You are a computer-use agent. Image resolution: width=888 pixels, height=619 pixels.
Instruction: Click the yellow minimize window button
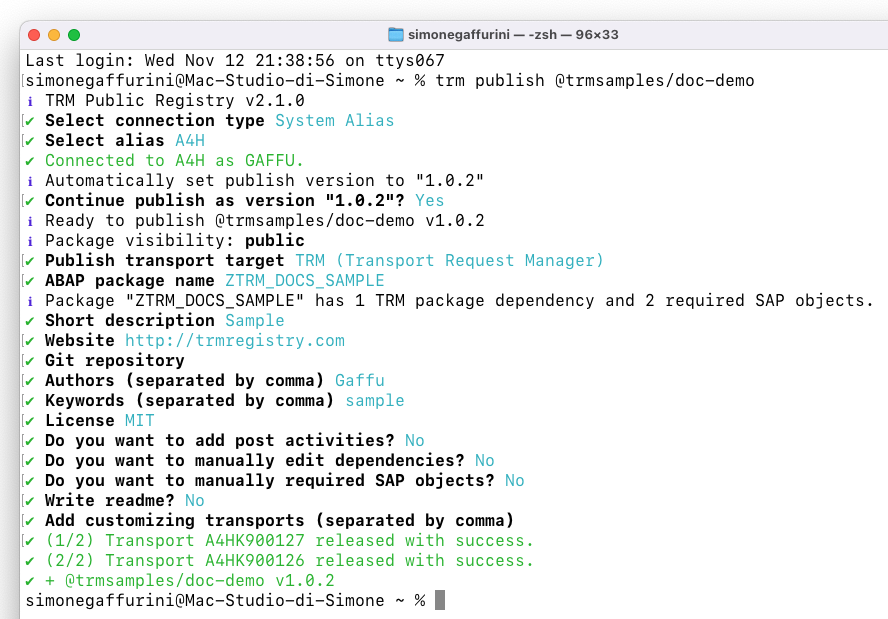[54, 35]
